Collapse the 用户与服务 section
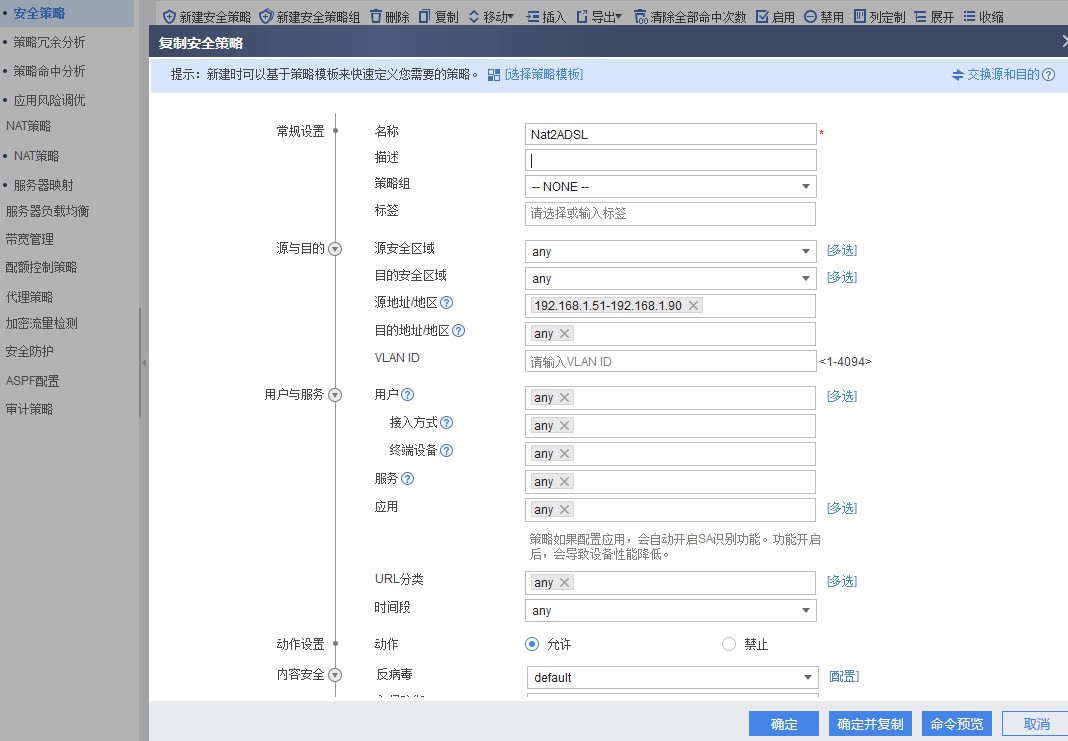The image size is (1068, 741). coord(335,395)
